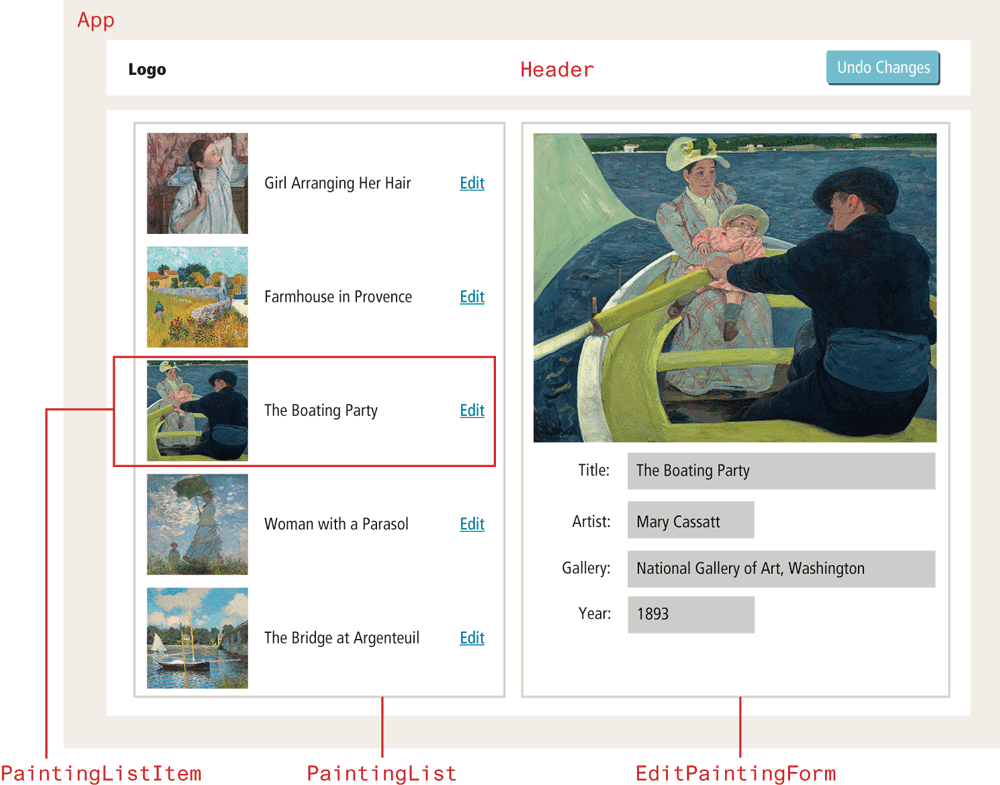Select Edit link beside The Boating Party
Image resolution: width=1000 pixels, height=785 pixels.
pyautogui.click(x=472, y=410)
